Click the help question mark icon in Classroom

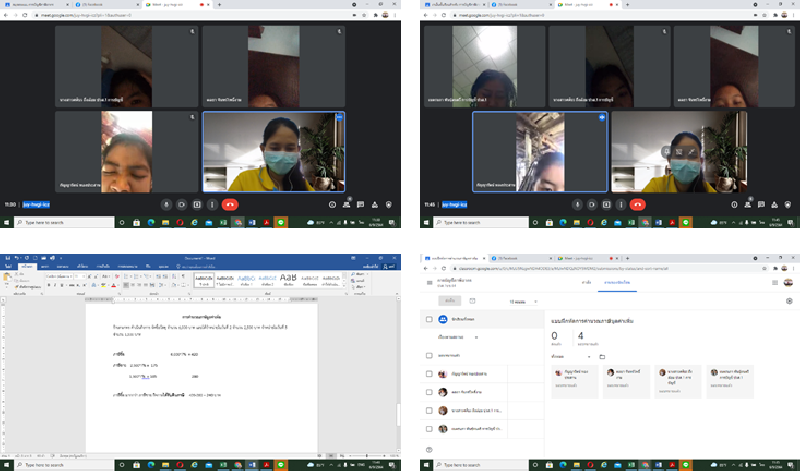(429, 451)
